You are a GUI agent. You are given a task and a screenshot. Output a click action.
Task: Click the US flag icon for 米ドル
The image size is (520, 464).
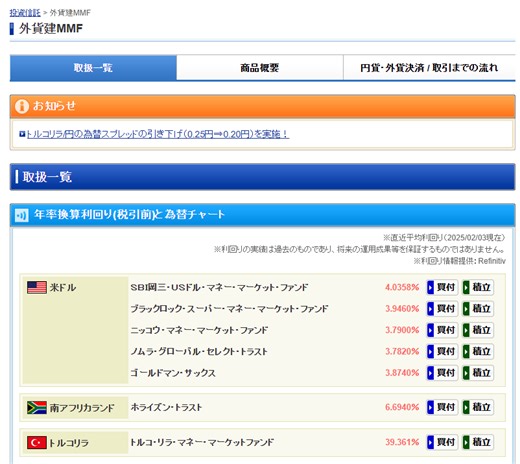click(37, 287)
